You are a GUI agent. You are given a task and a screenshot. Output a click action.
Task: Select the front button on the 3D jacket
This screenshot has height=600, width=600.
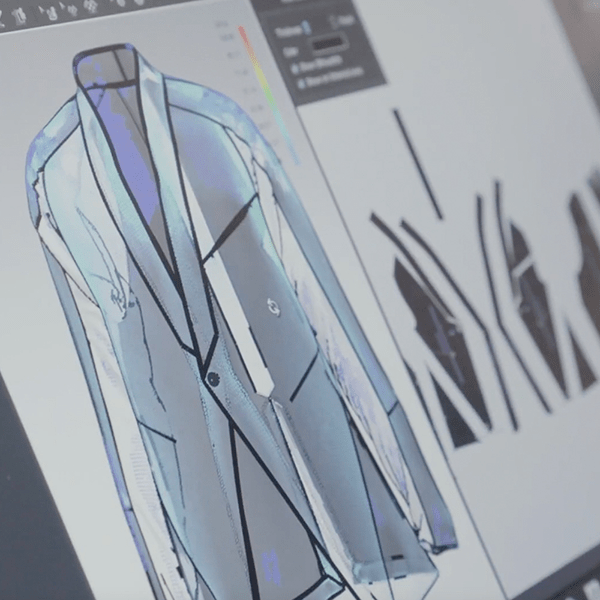pyautogui.click(x=213, y=378)
